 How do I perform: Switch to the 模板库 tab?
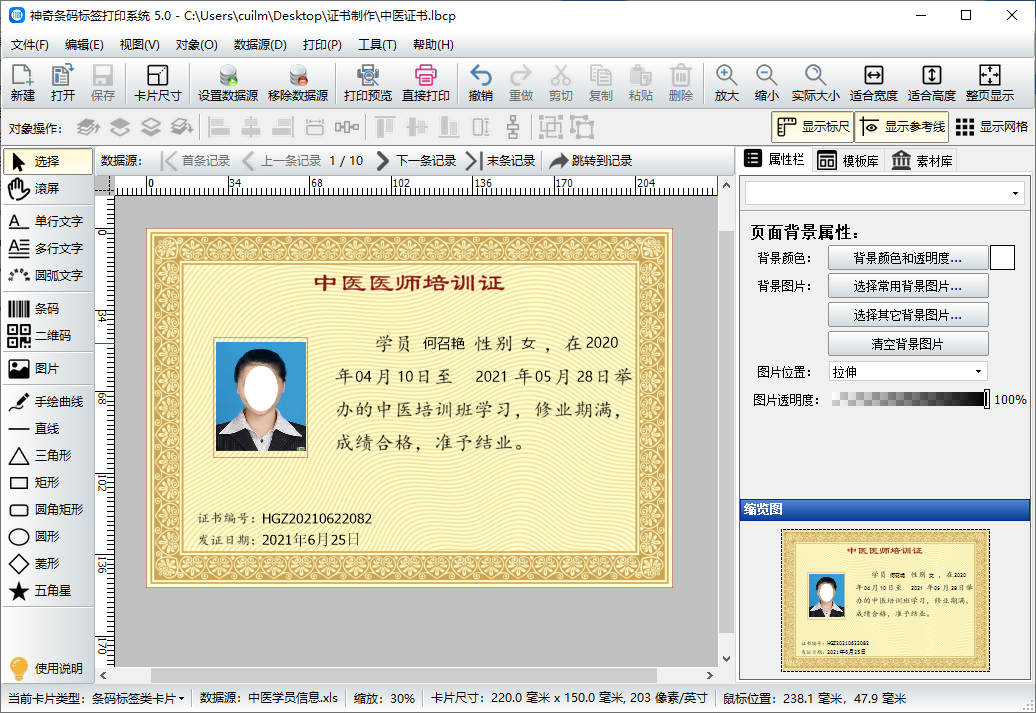[850, 160]
